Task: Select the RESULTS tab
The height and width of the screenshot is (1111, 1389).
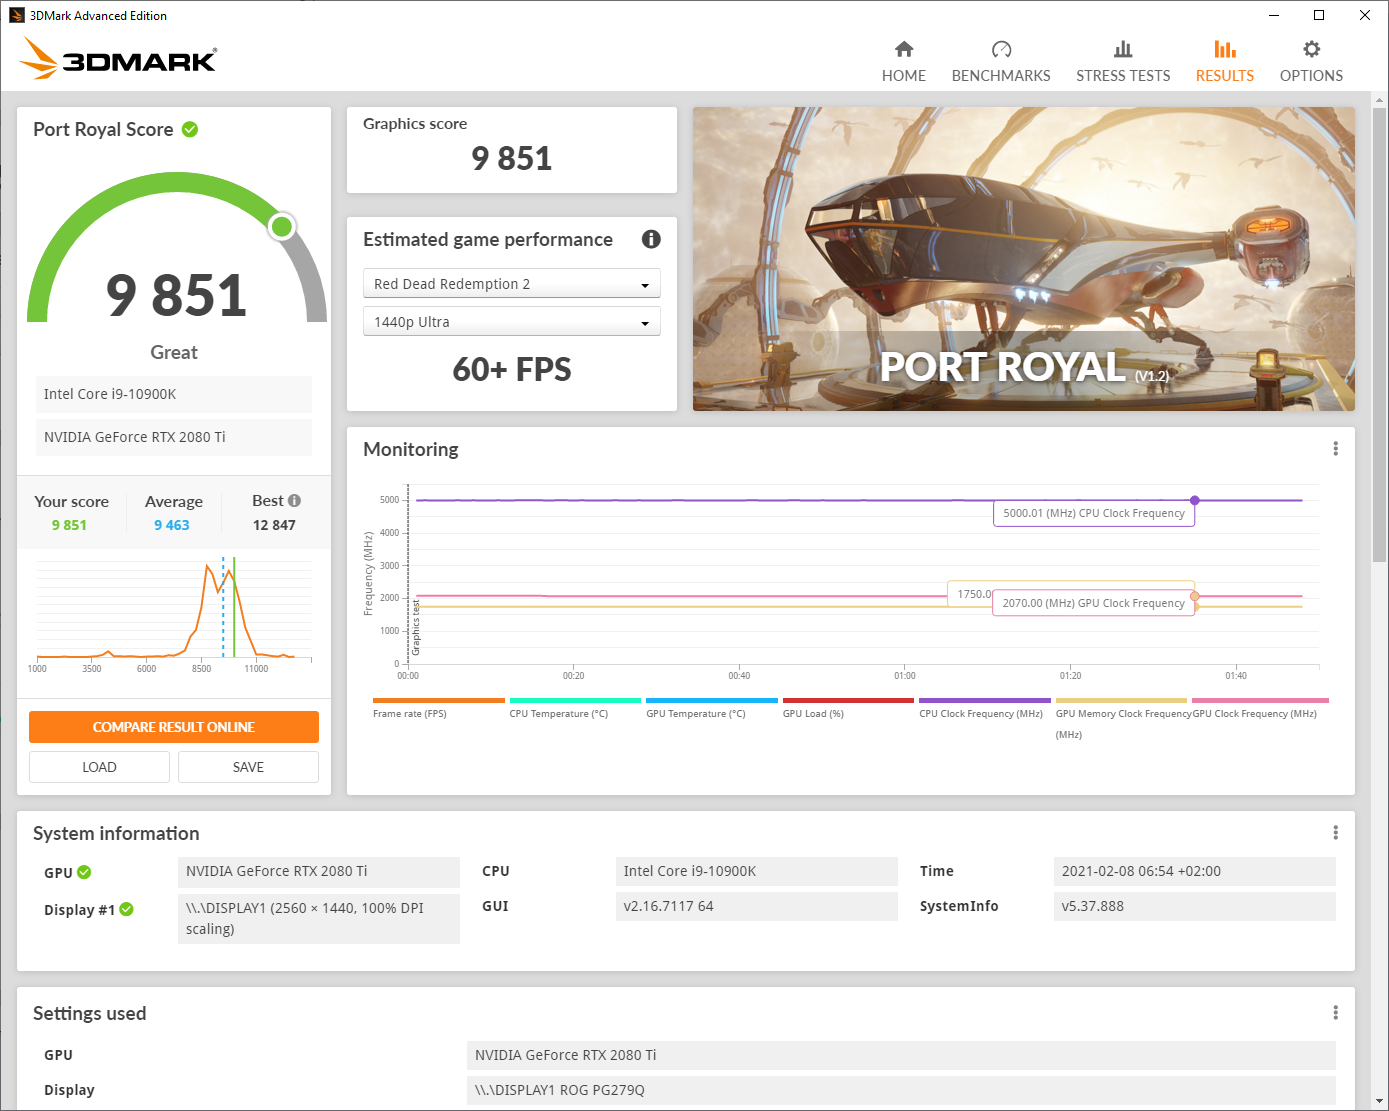Action: (1225, 62)
